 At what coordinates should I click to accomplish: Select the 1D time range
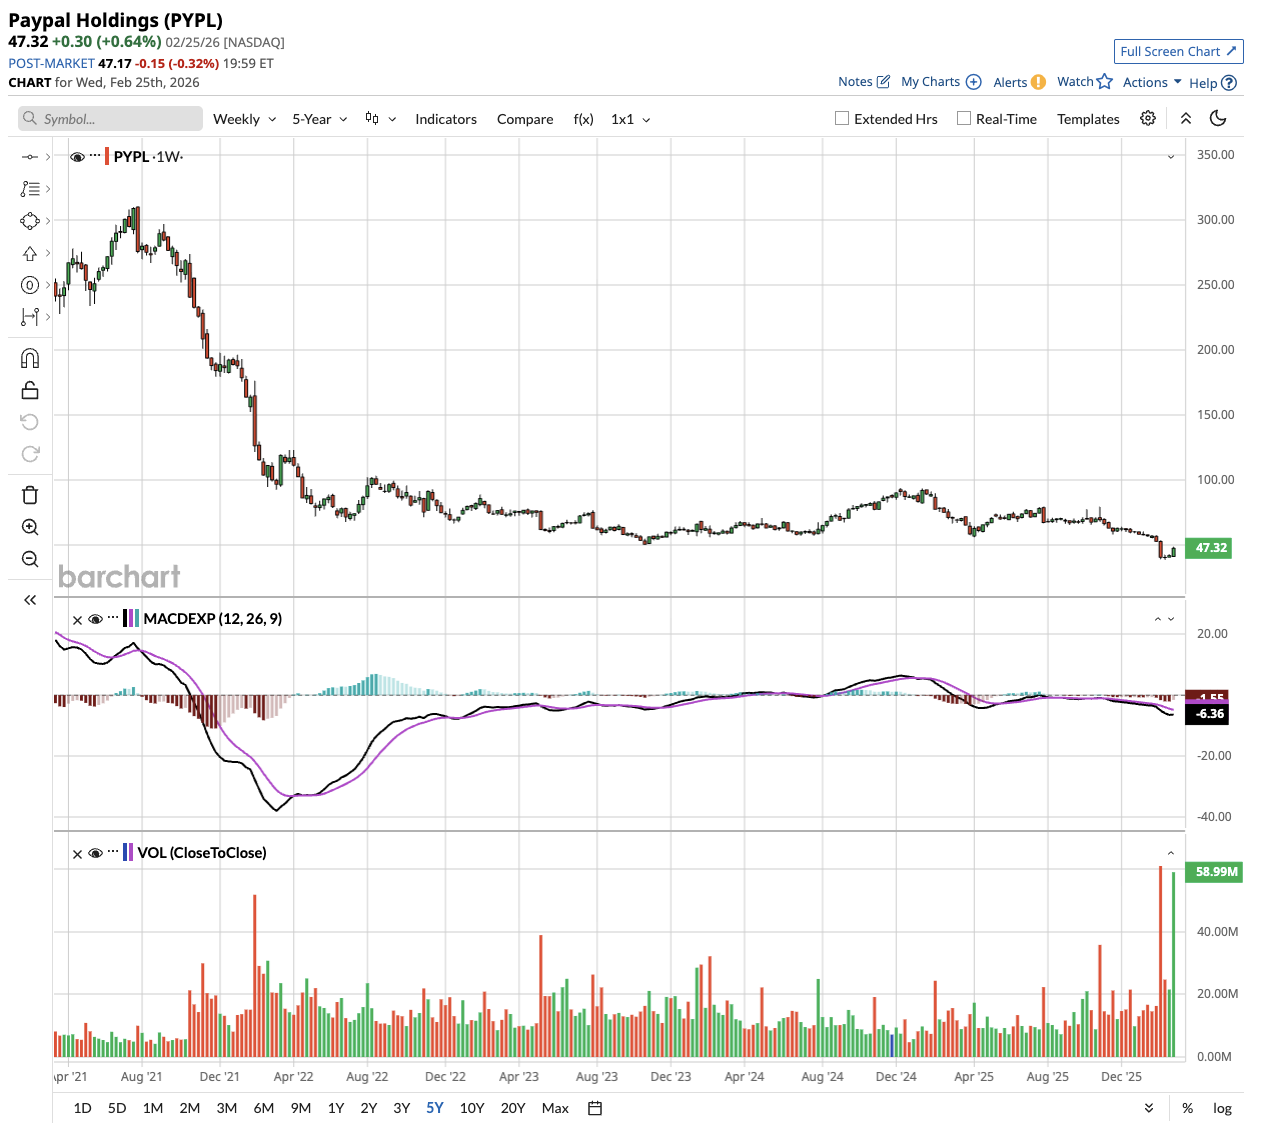(x=83, y=1108)
